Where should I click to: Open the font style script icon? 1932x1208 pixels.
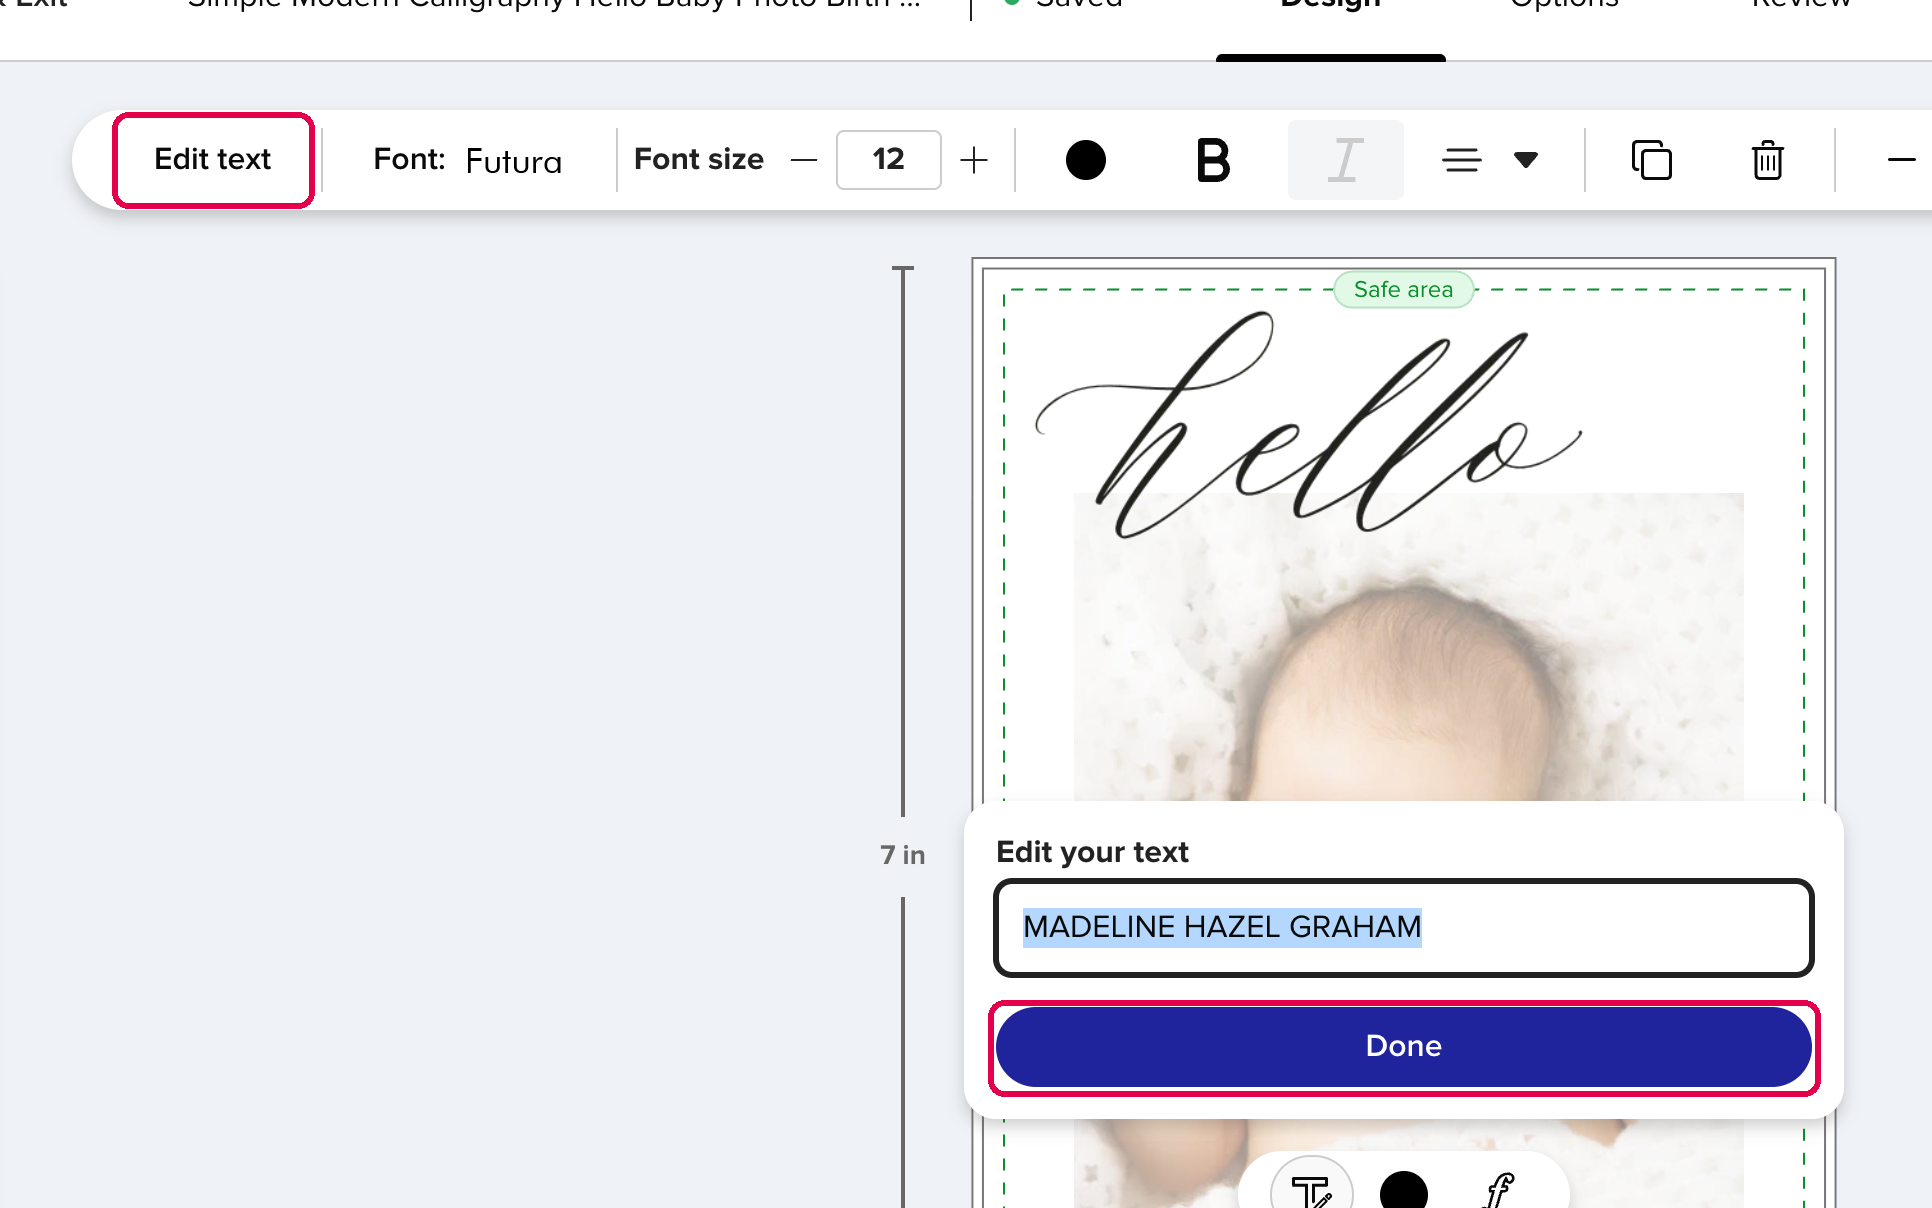pyautogui.click(x=1499, y=1190)
